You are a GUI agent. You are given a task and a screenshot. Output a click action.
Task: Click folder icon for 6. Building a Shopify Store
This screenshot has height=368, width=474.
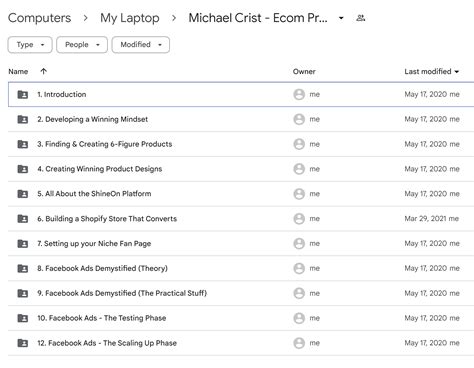coord(23,219)
